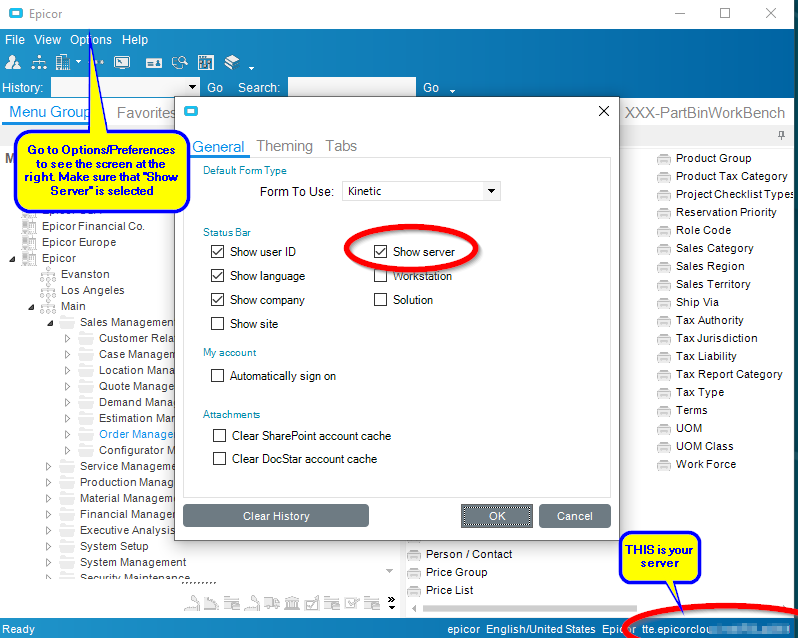Open the Help menu
Viewport: 798px width, 638px height.
click(x=135, y=40)
